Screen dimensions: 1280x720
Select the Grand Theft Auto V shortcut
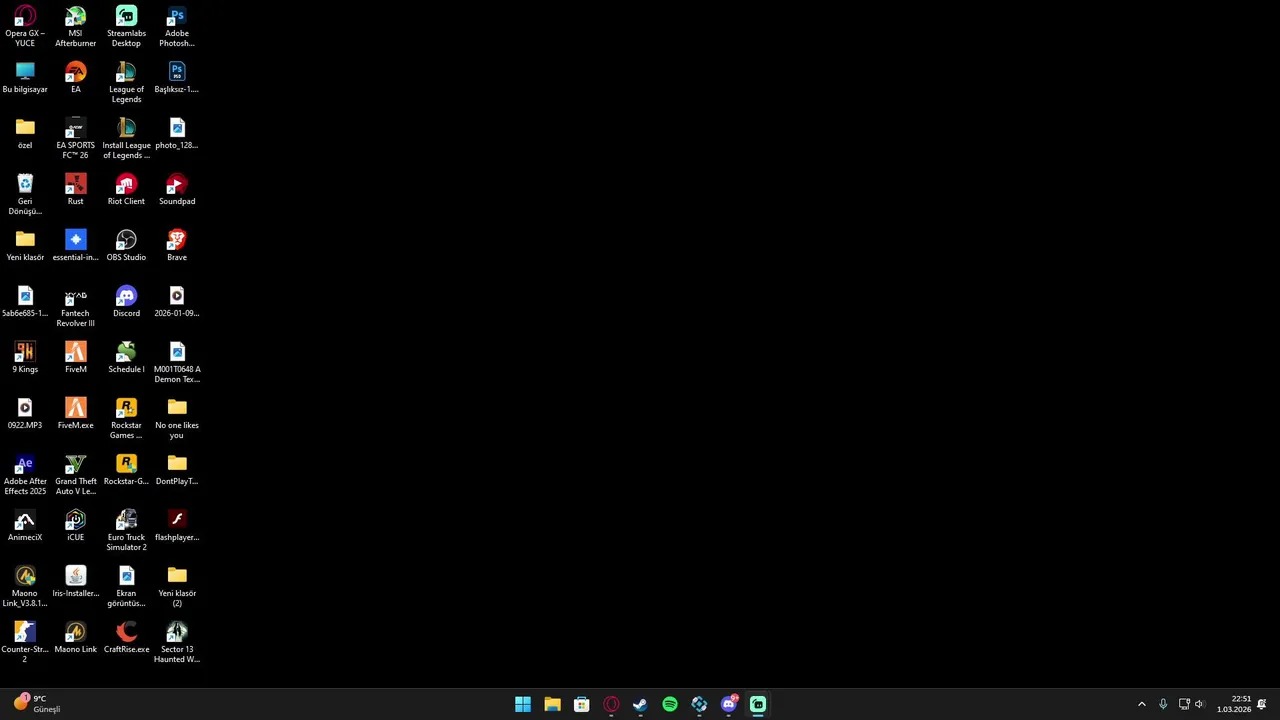pyautogui.click(x=76, y=475)
